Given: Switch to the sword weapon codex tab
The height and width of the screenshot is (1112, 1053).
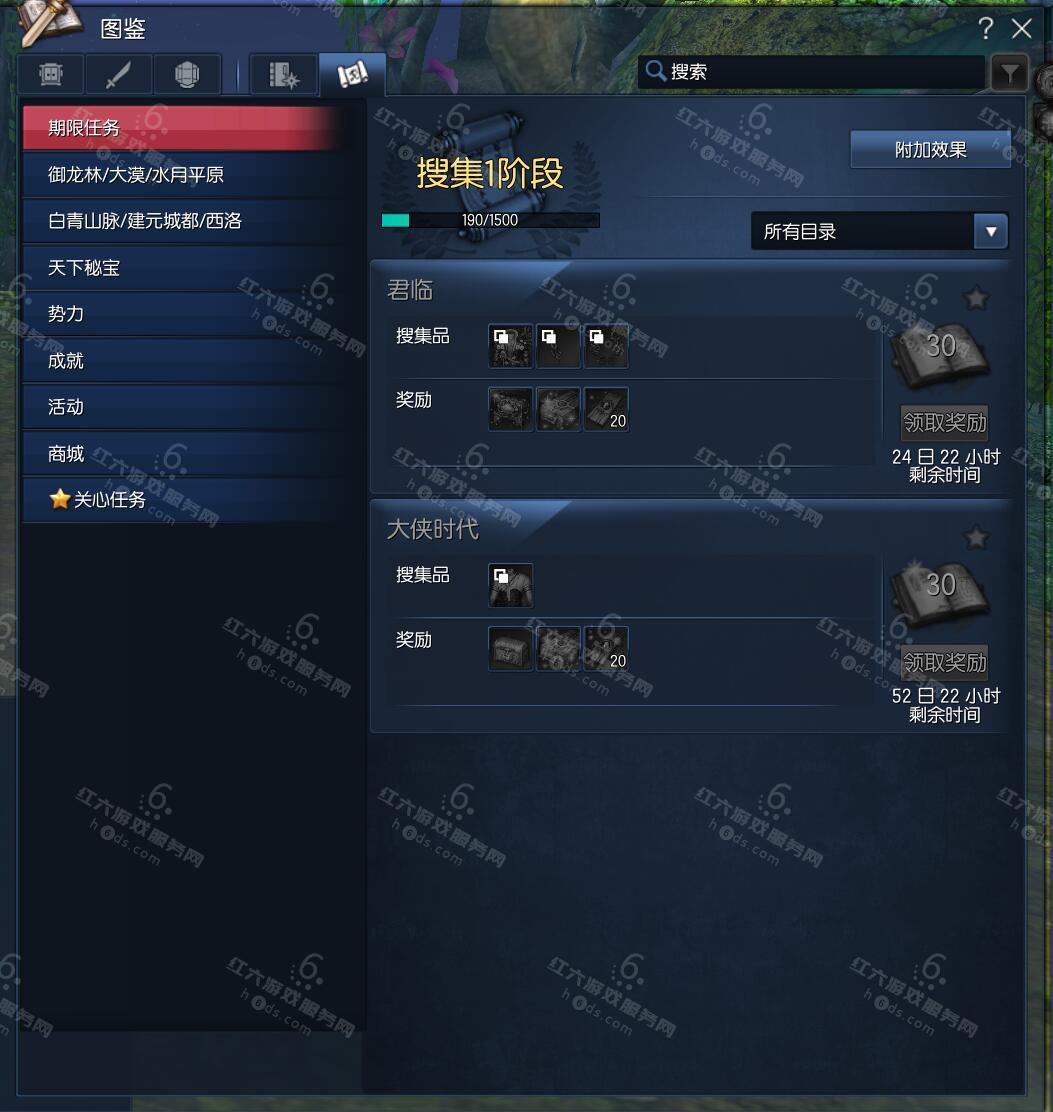Looking at the screenshot, I should pos(118,74).
